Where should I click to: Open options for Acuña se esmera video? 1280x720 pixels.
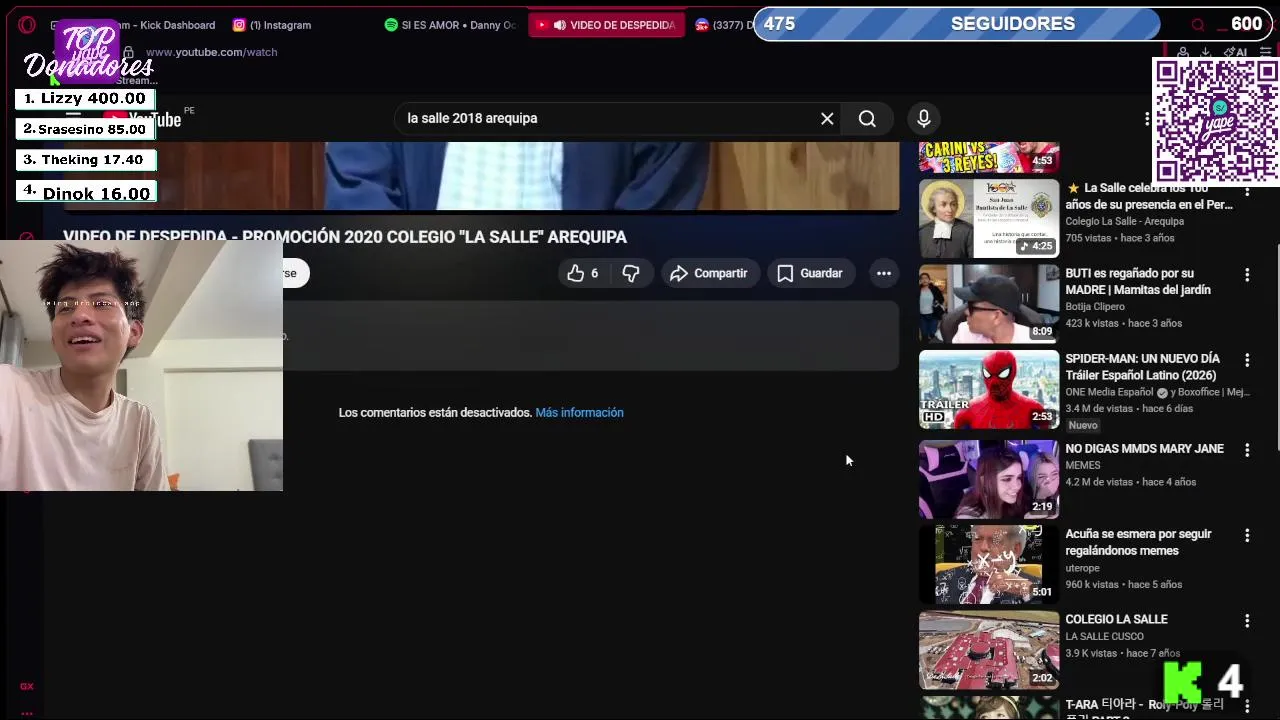[1247, 535]
